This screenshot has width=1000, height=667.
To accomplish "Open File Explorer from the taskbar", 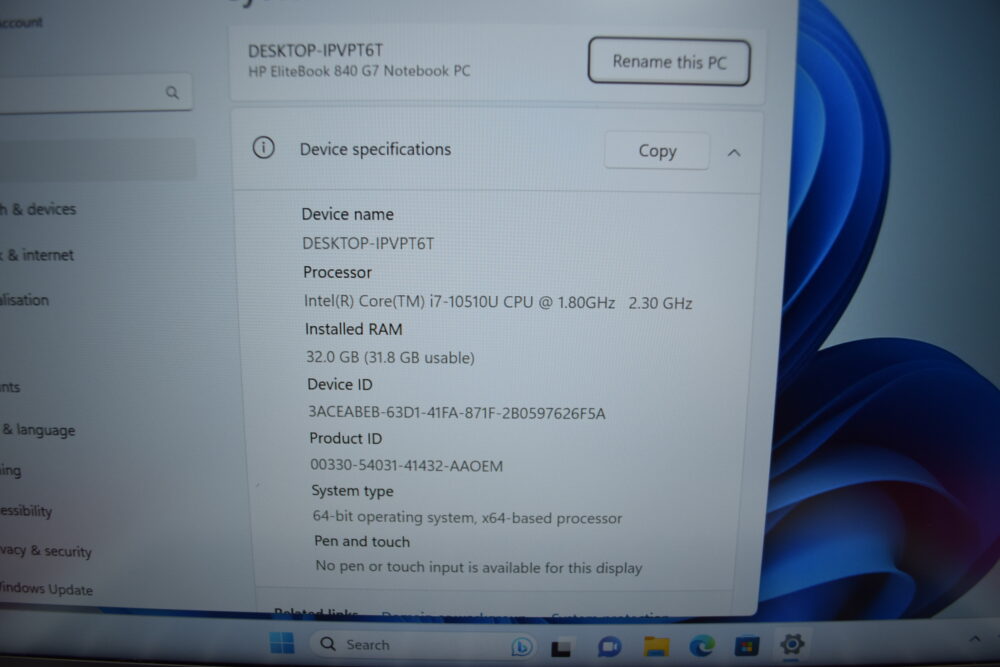I will (x=656, y=647).
